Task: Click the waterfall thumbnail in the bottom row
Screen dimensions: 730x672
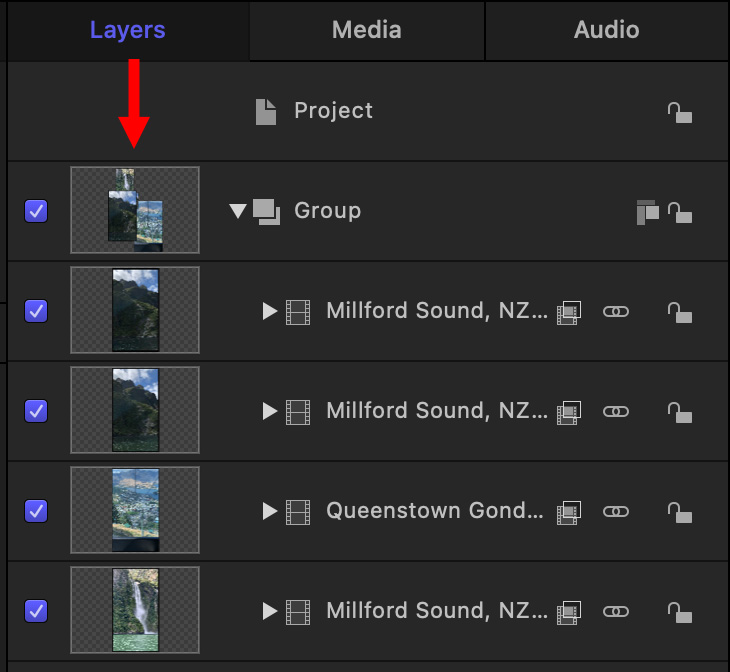Action: 135,610
